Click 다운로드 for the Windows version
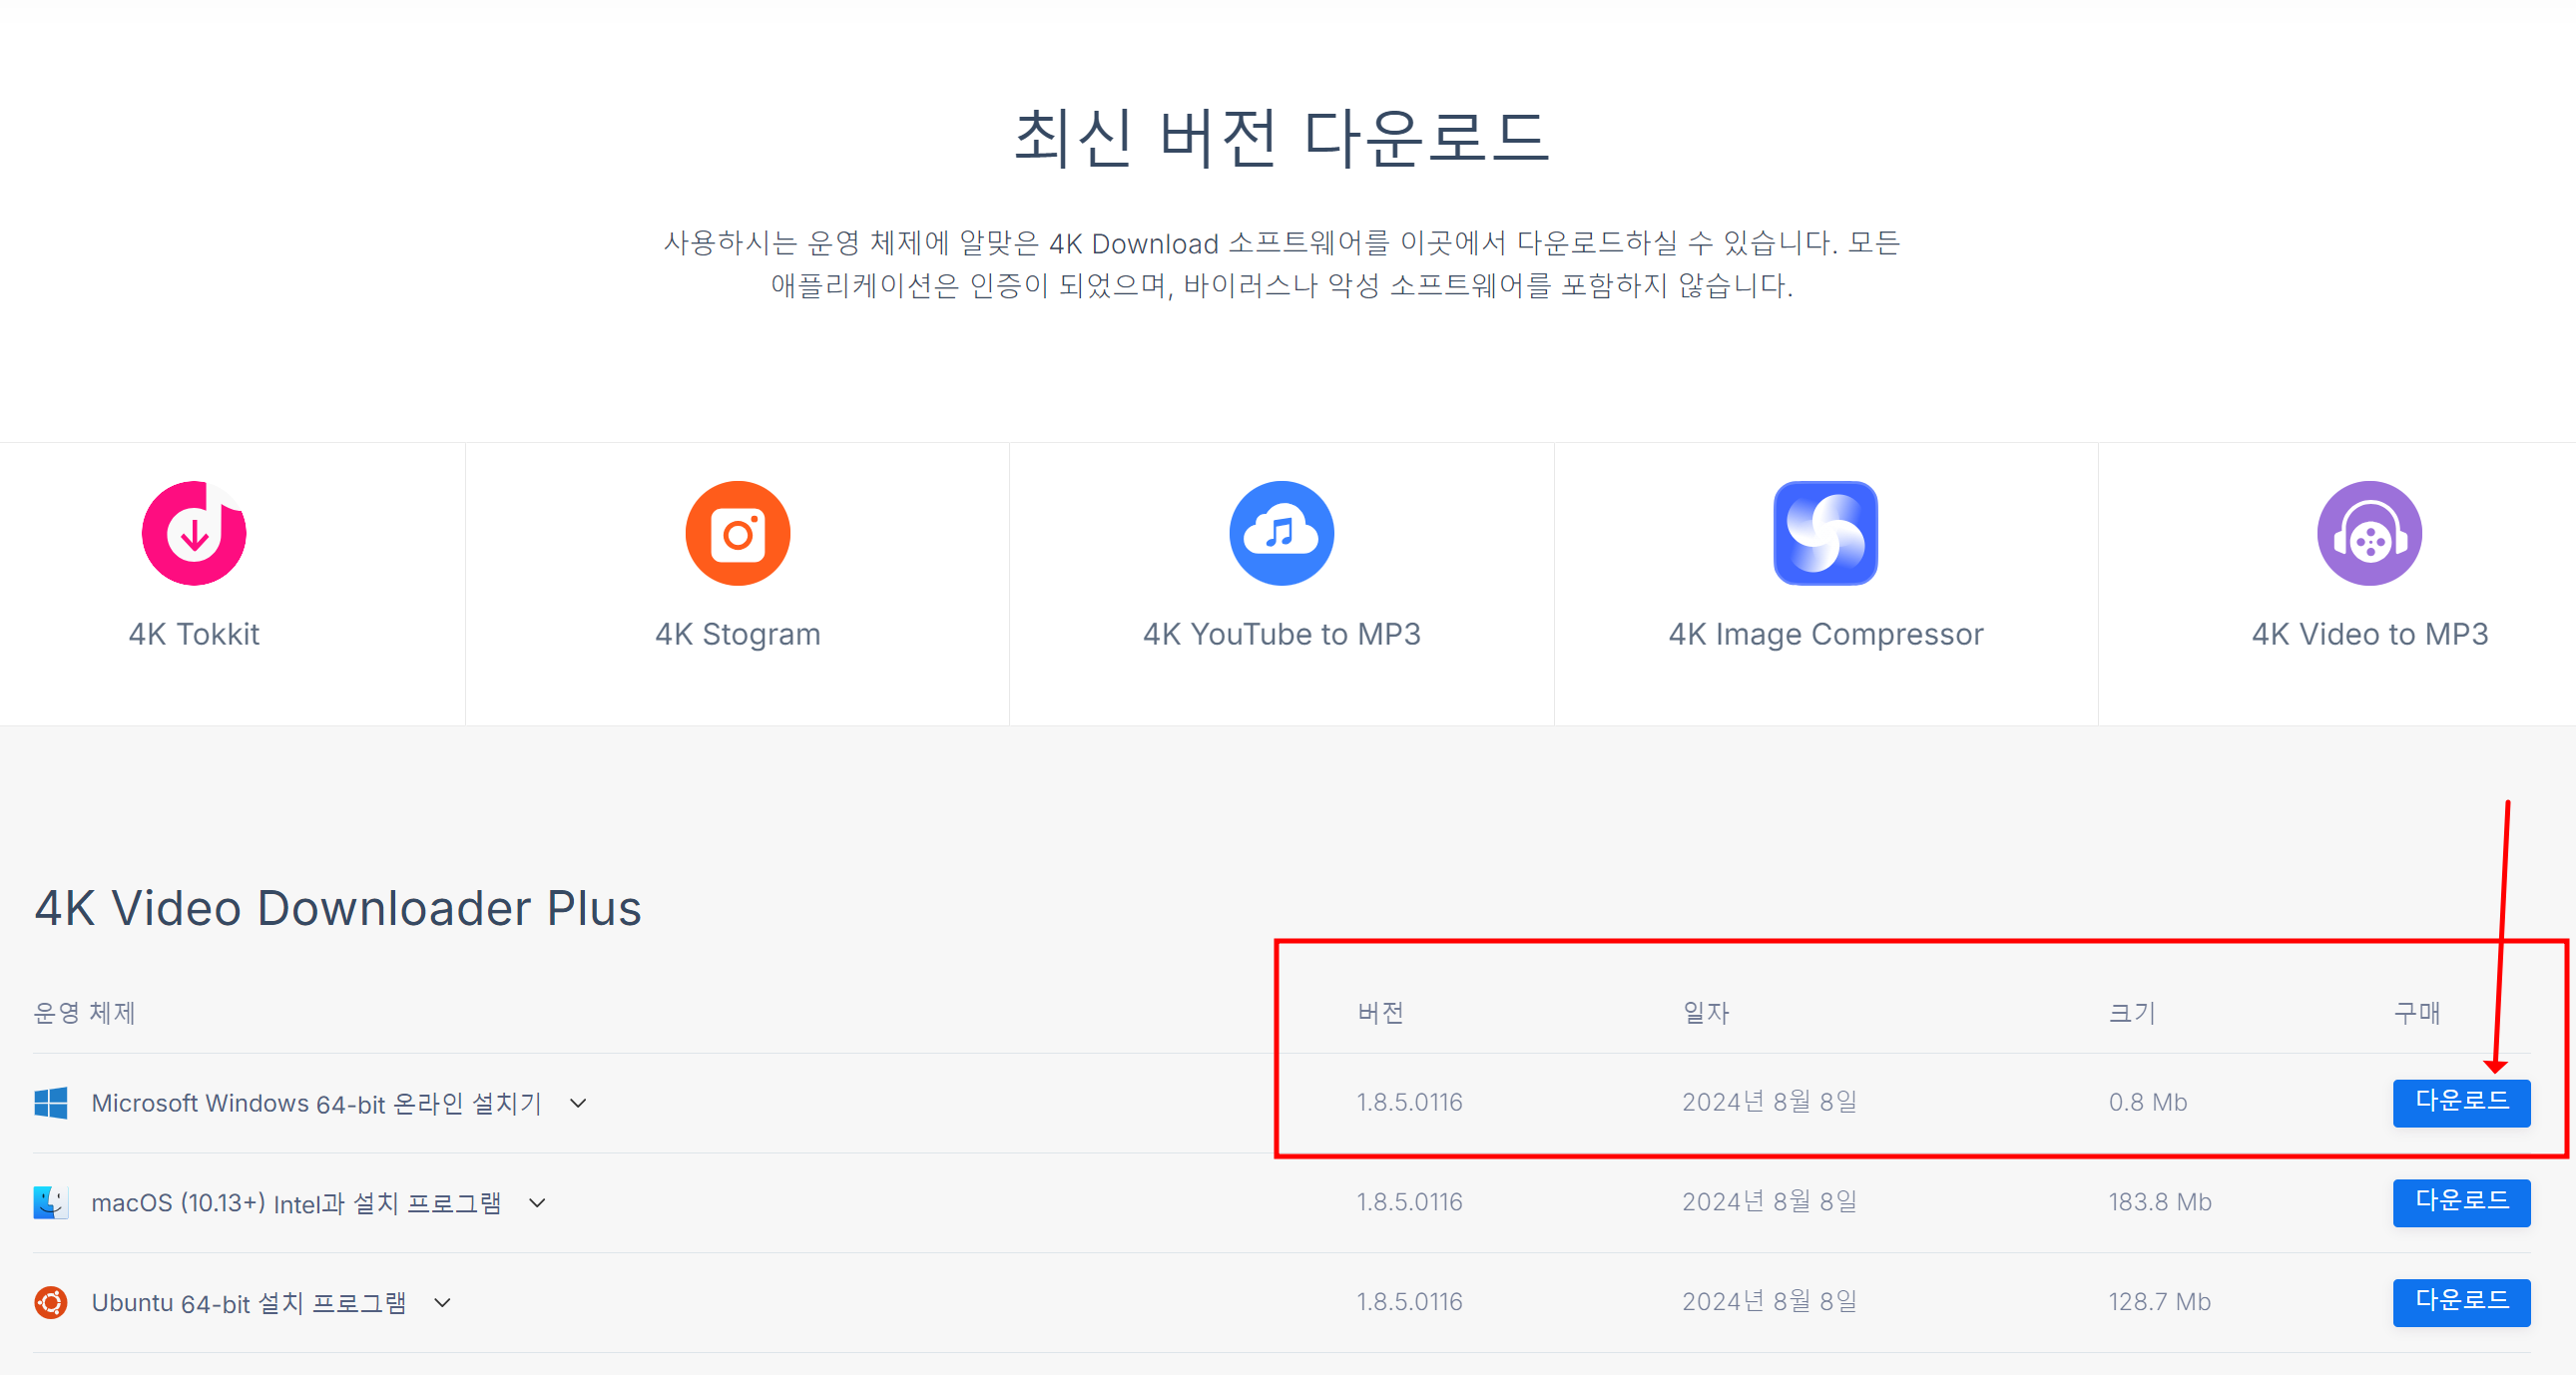 2462,1103
